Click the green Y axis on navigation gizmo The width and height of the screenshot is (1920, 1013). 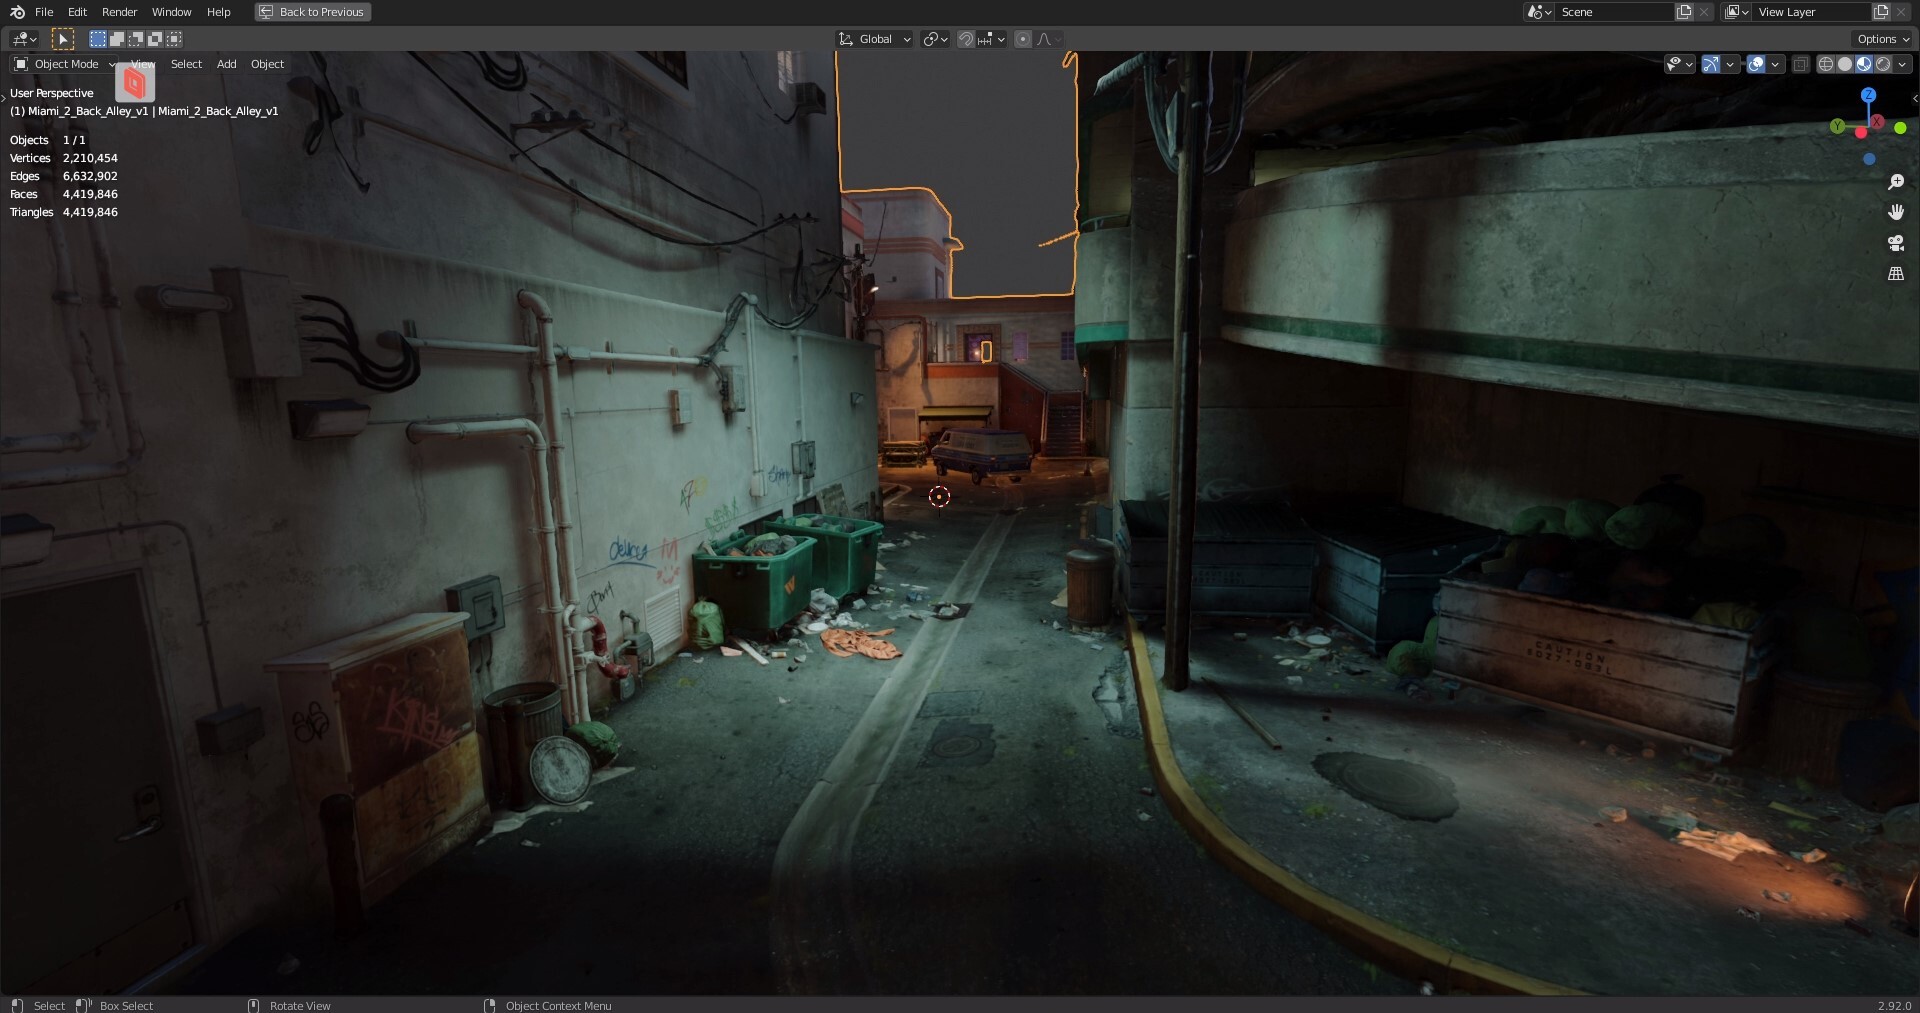[1838, 126]
